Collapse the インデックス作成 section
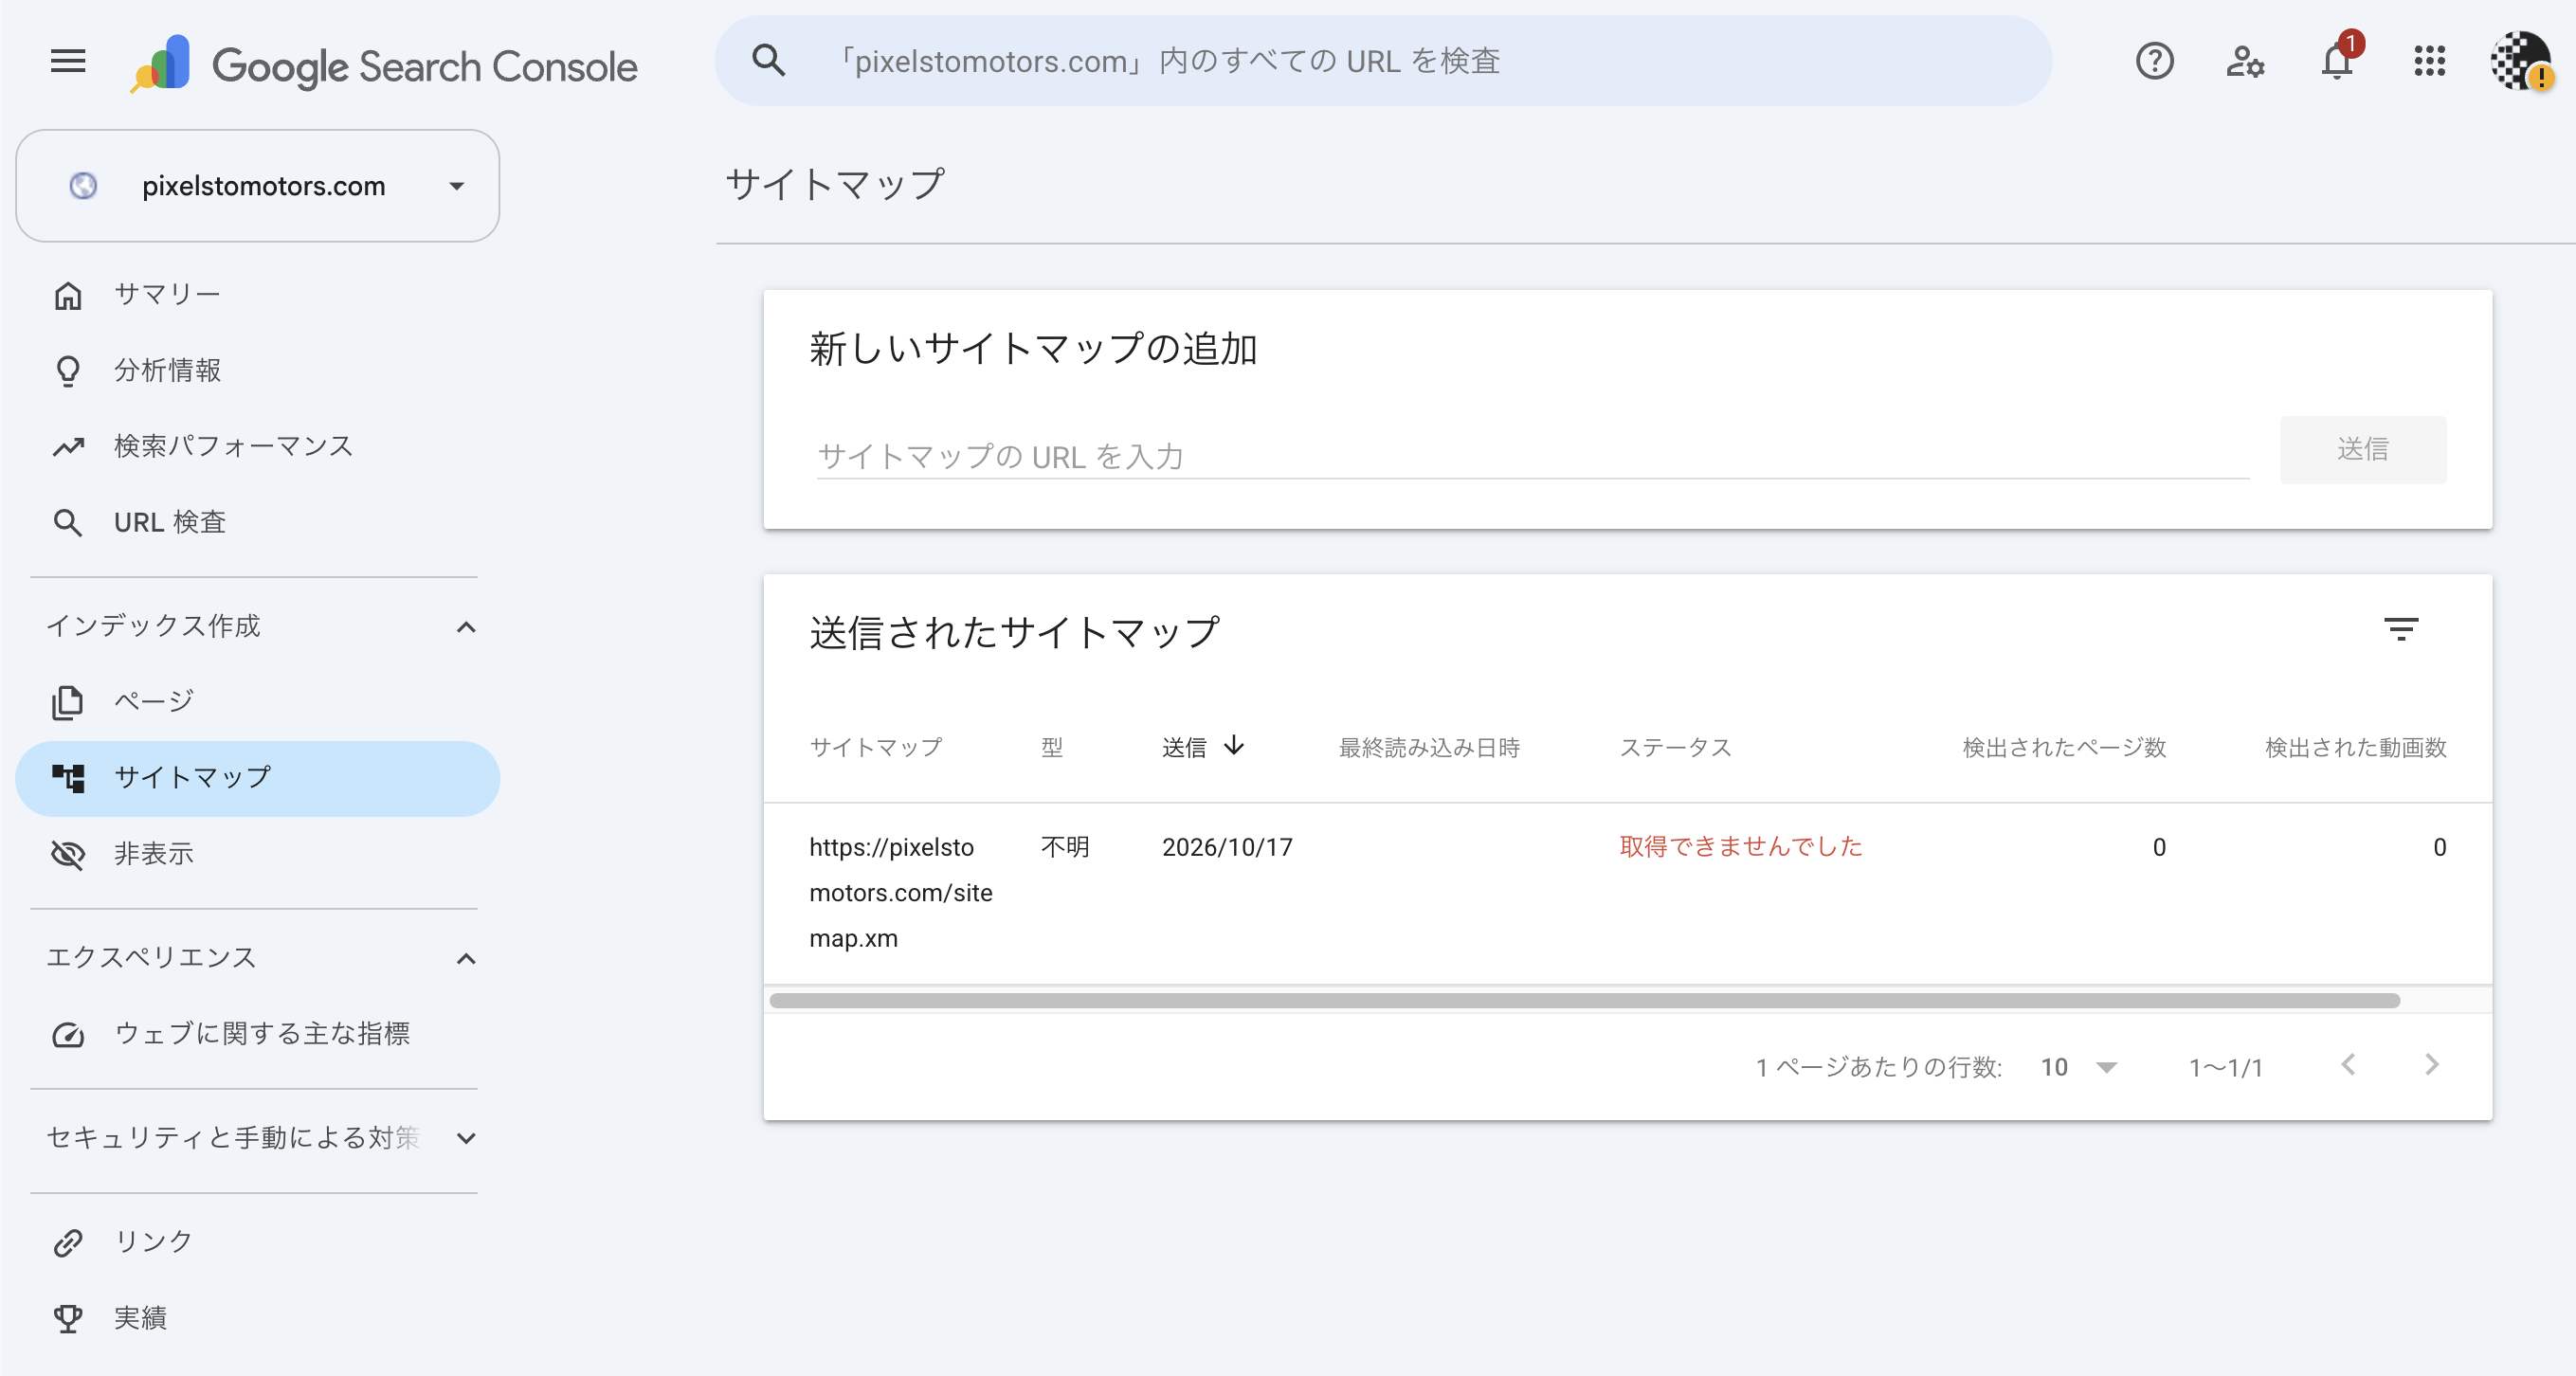 [x=466, y=627]
